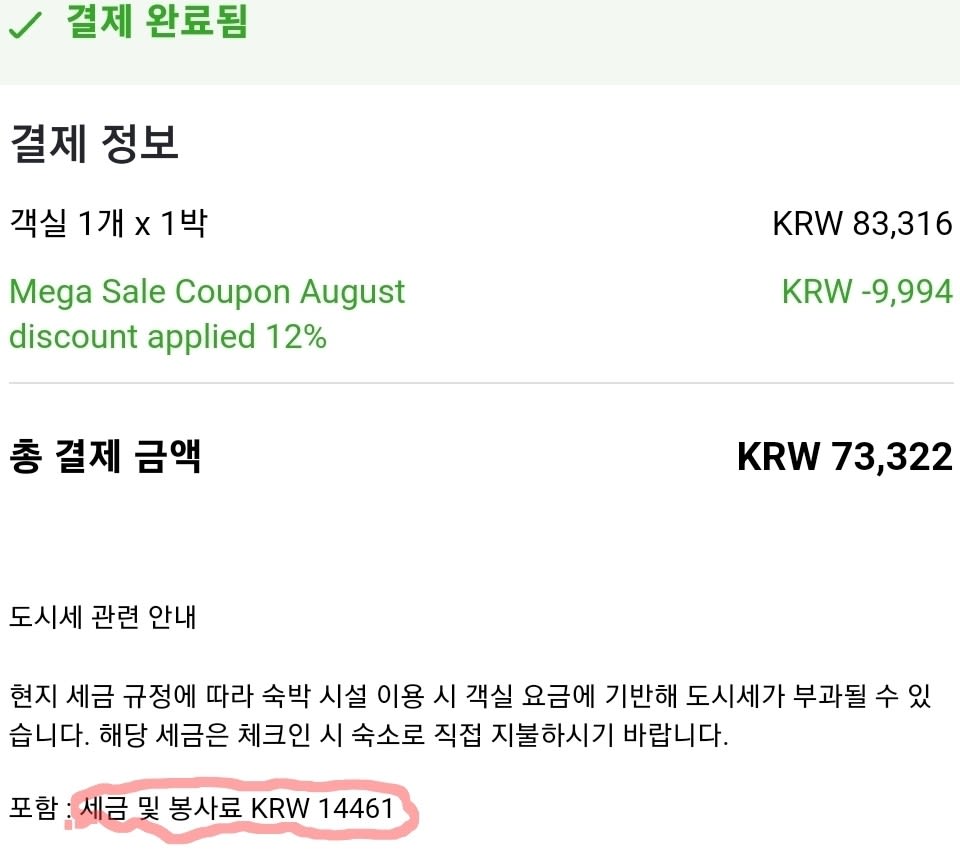960x860 pixels.
Task: Click the 도시세 관련 안내 heading
Action: point(102,617)
